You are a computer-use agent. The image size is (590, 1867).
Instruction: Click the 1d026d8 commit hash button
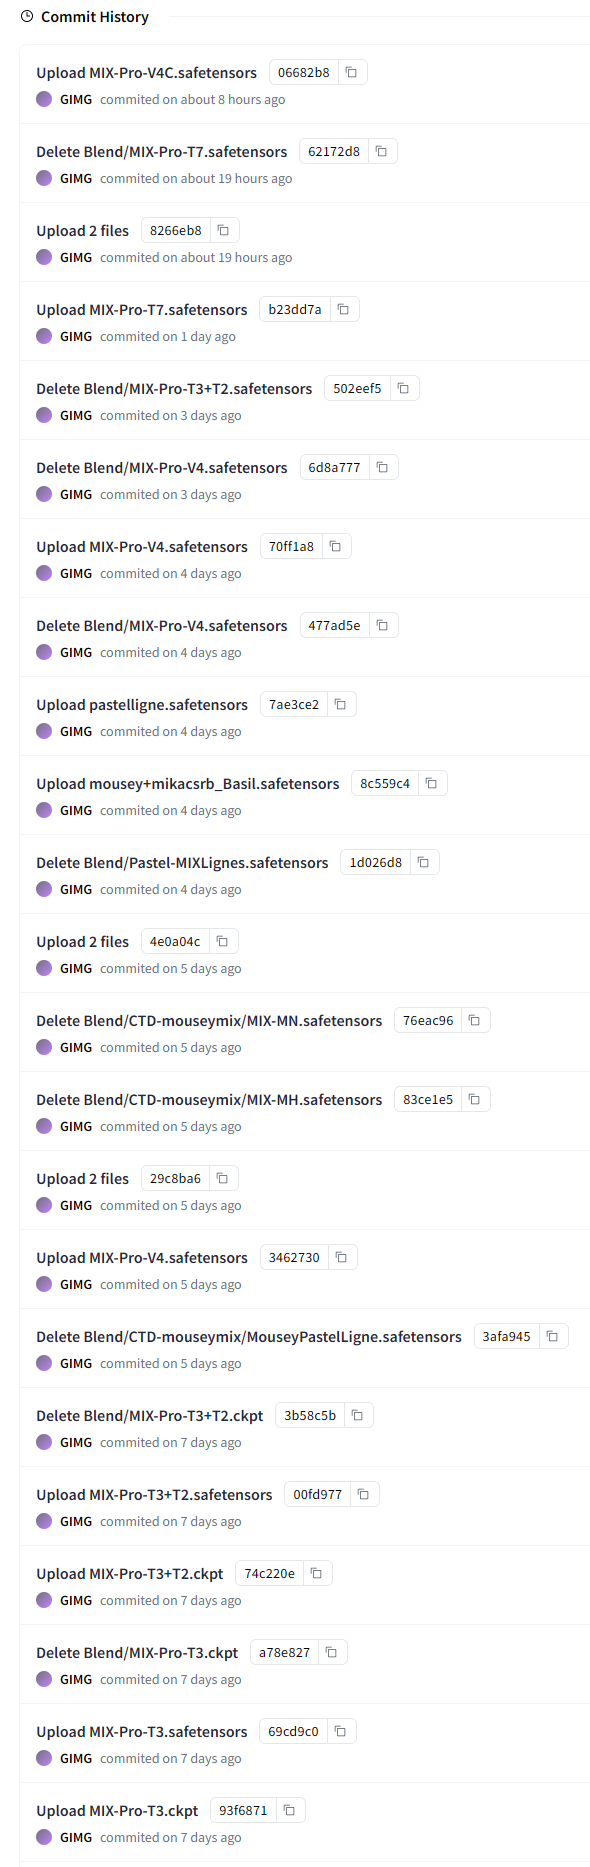pos(375,862)
